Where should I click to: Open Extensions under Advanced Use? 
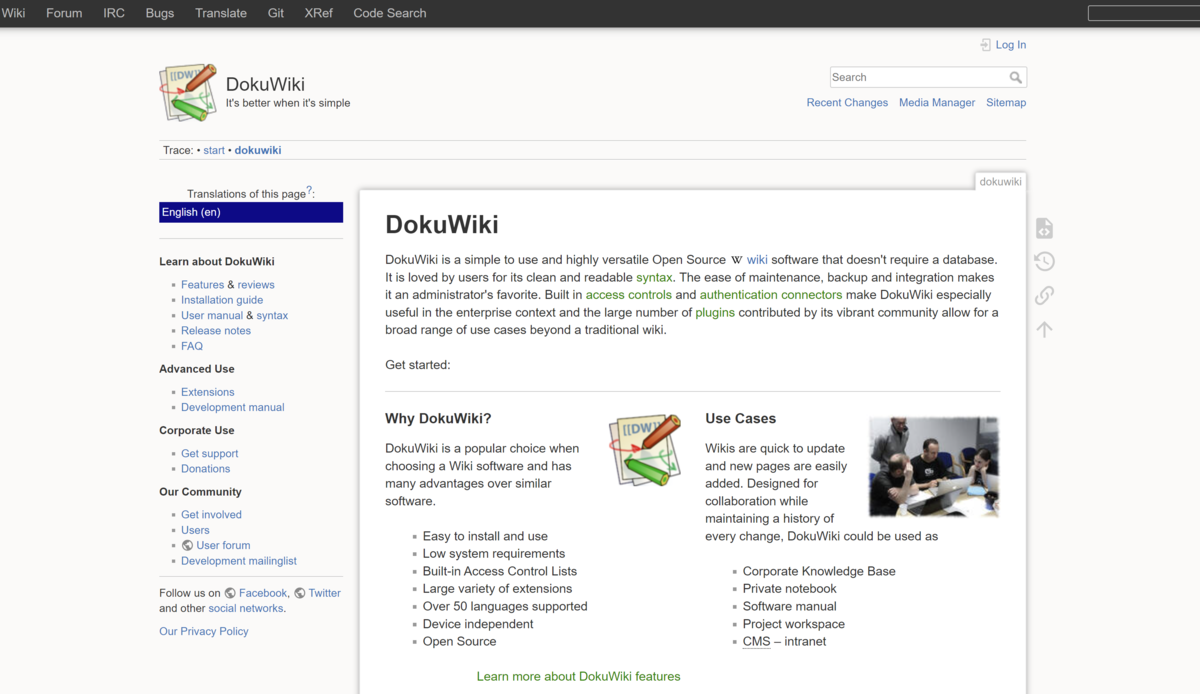tap(208, 392)
